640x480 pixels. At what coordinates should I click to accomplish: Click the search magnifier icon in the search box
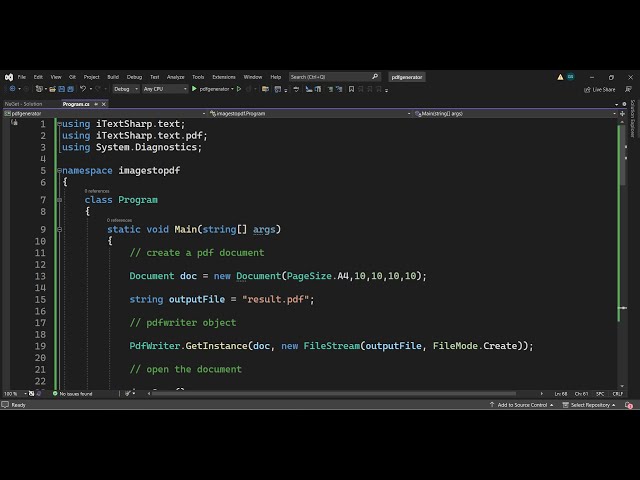pos(375,77)
